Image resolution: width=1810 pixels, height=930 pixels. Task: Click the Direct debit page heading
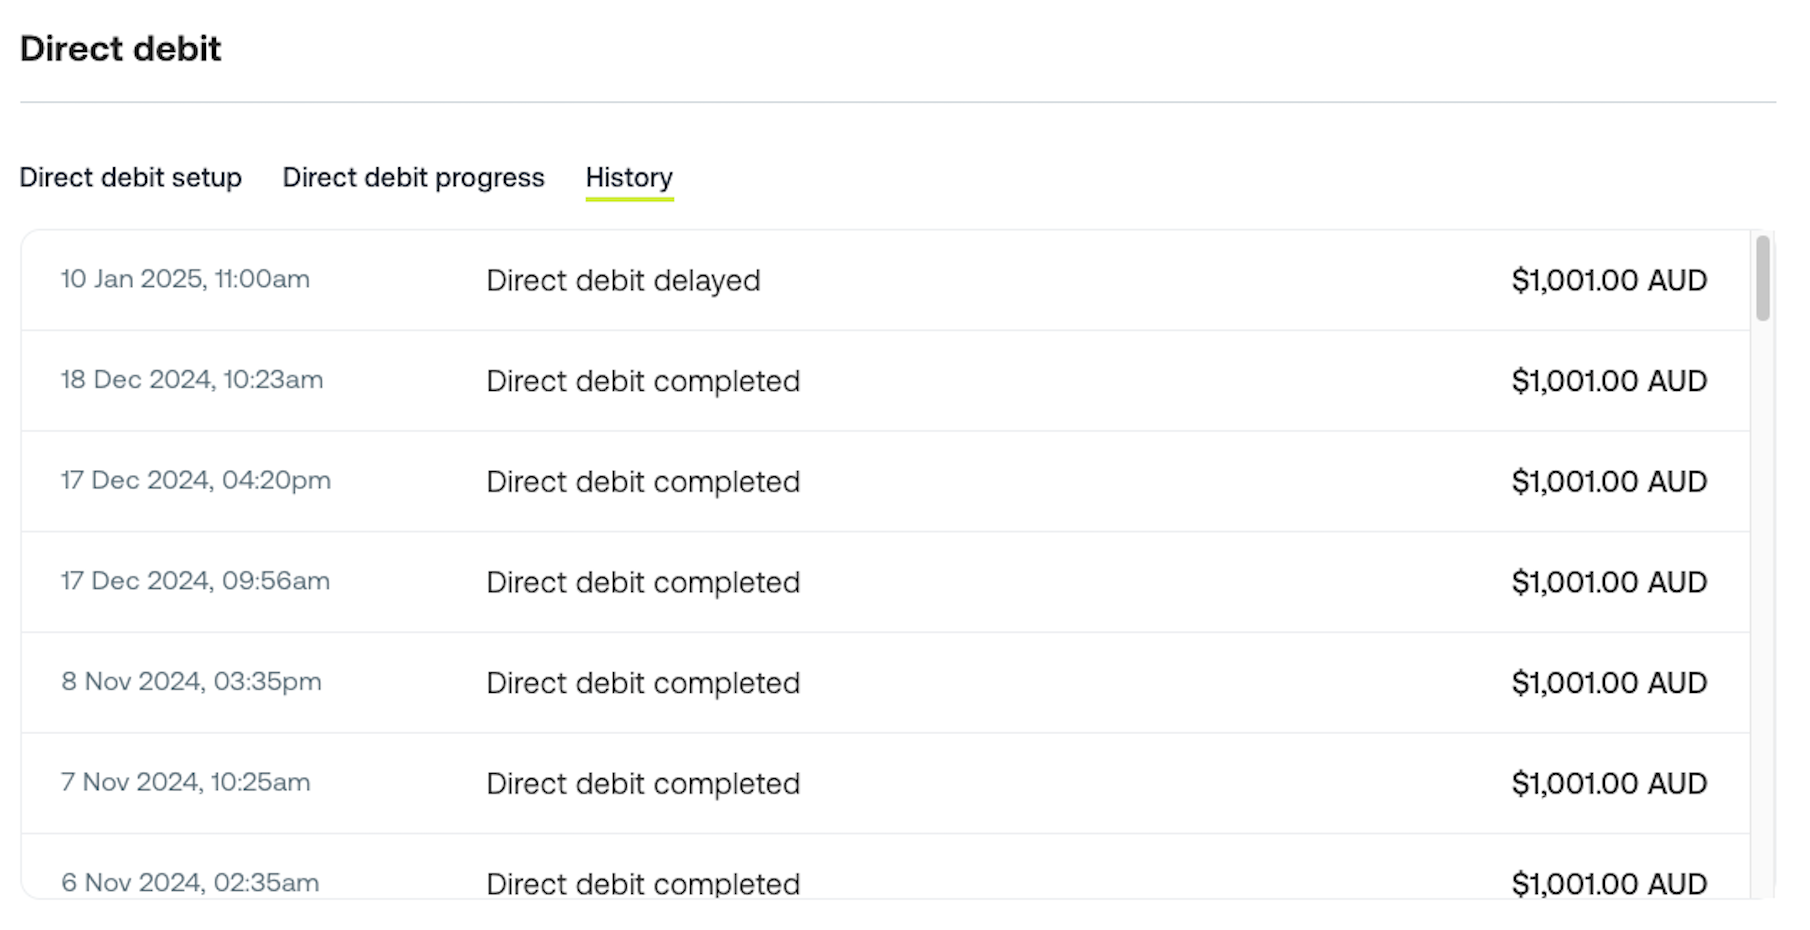pyautogui.click(x=120, y=48)
